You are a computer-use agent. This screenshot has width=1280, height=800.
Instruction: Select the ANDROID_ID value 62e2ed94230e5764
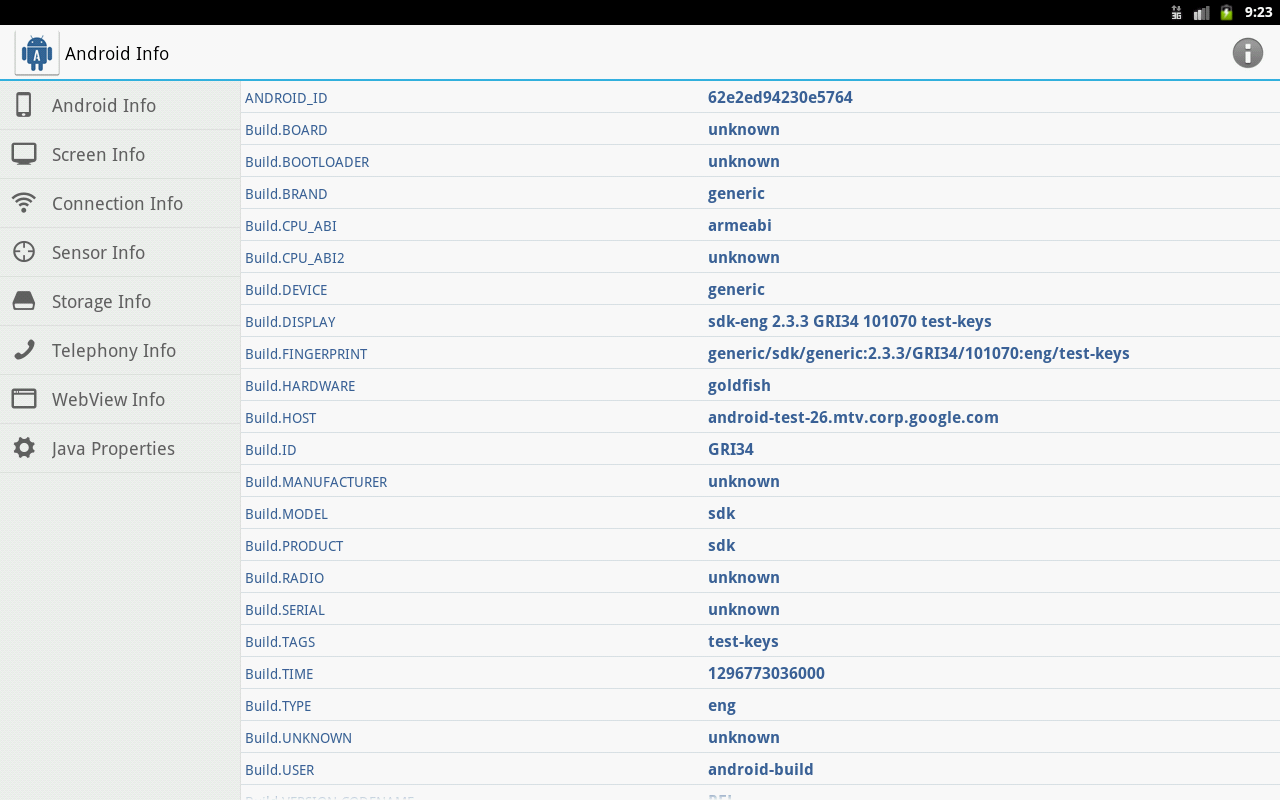click(x=780, y=97)
